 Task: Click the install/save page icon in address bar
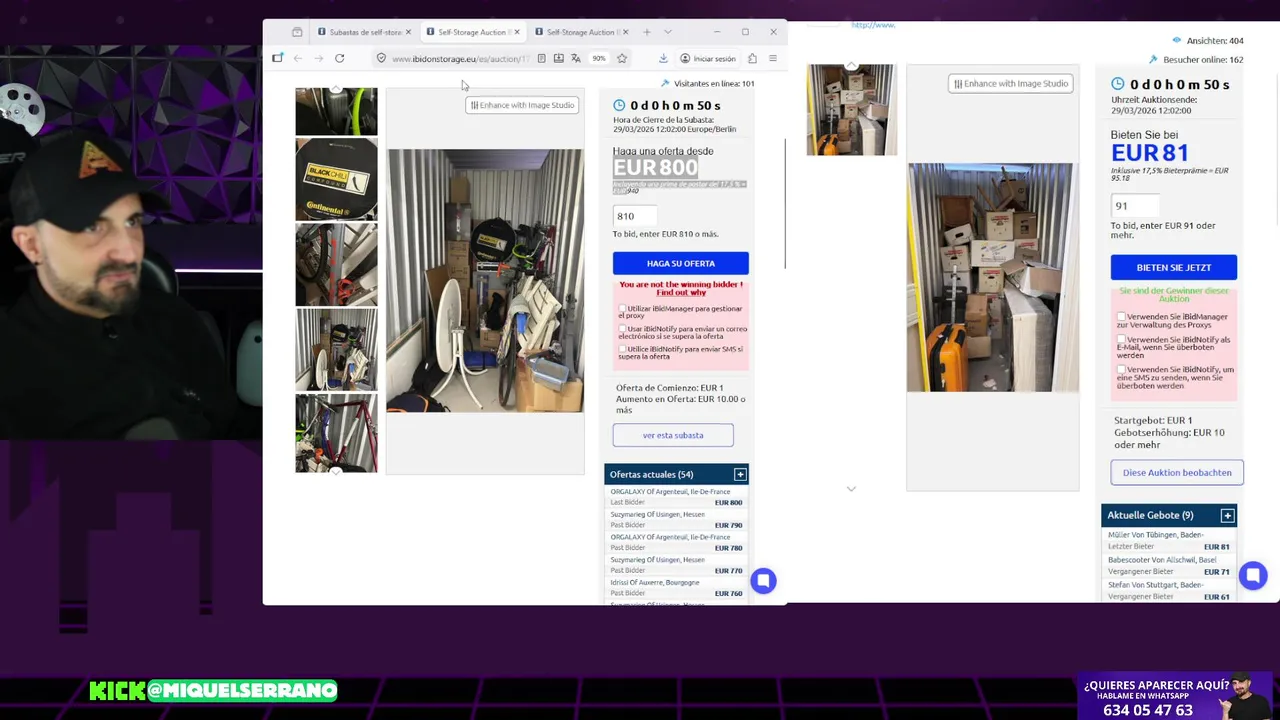tap(558, 58)
